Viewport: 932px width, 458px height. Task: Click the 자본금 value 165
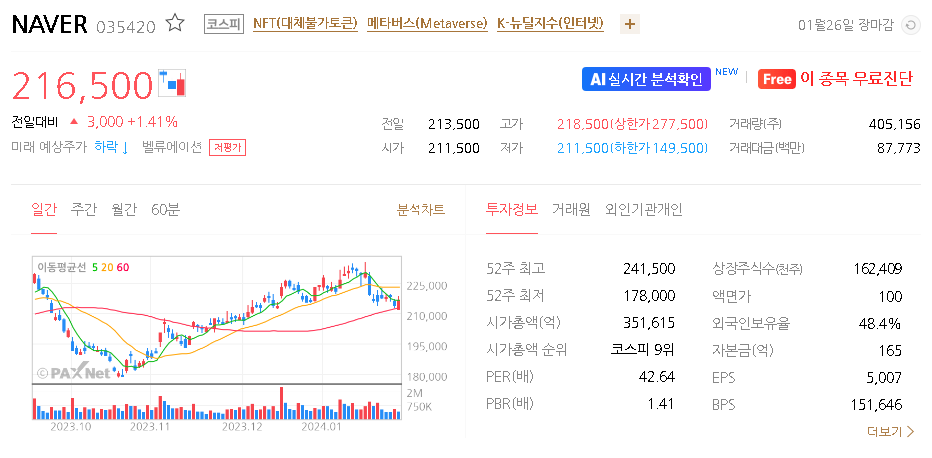[890, 350]
